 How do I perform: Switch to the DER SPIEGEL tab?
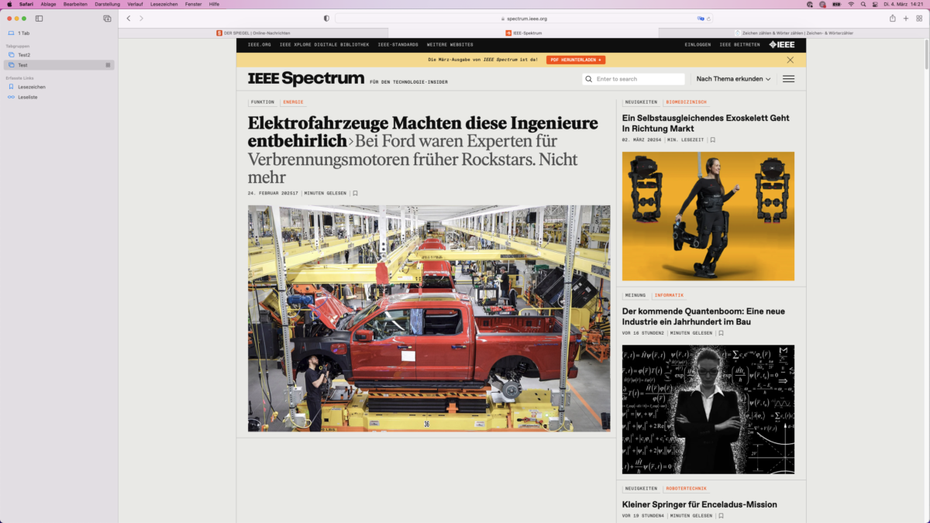(x=253, y=33)
